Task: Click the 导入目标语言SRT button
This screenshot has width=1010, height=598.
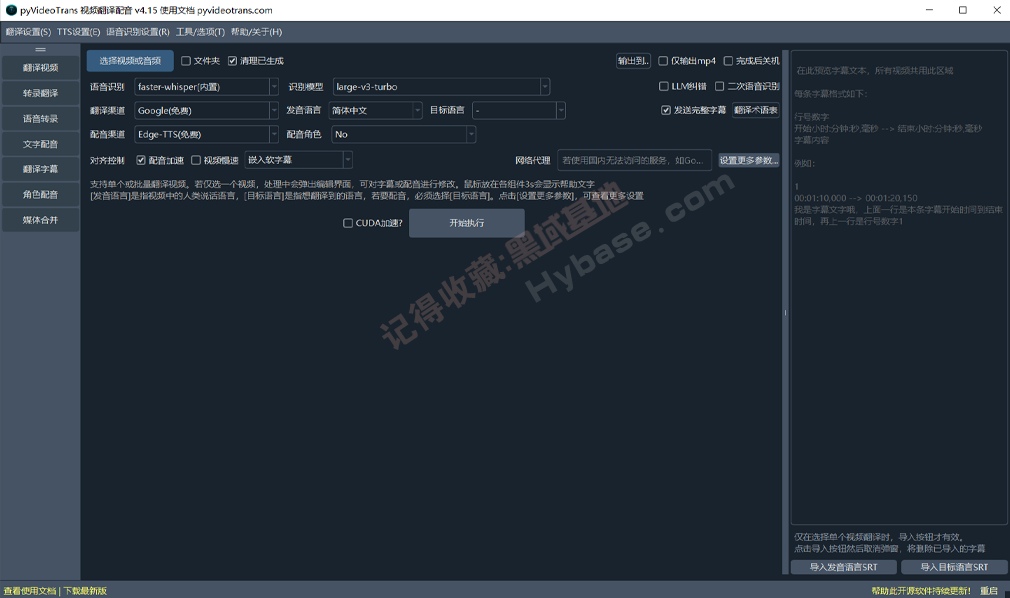Action: tap(954, 567)
